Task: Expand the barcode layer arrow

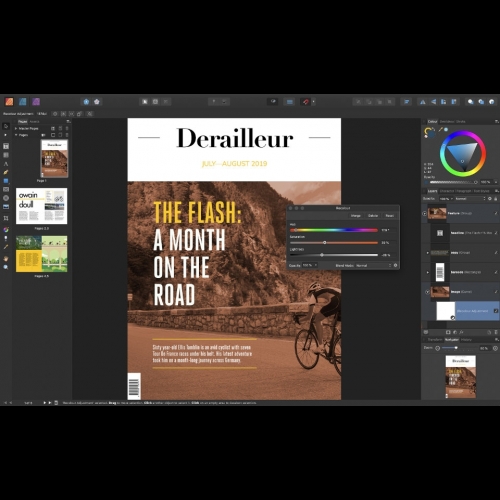Action: coord(428,272)
